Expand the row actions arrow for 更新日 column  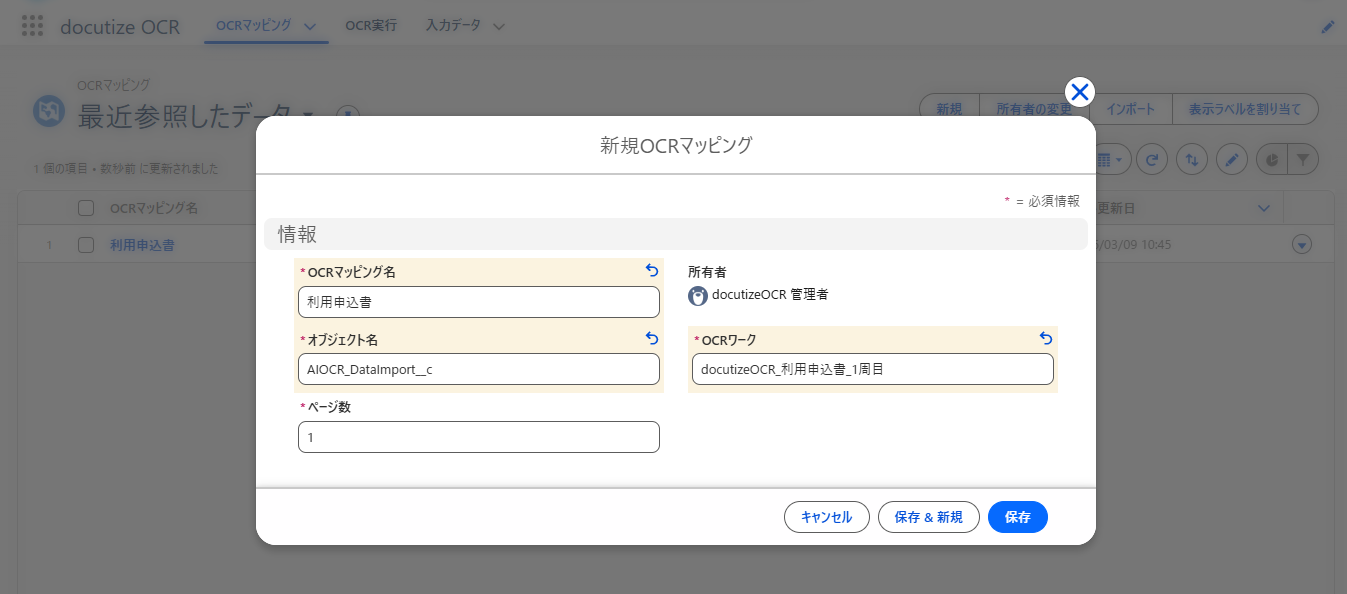(x=1263, y=208)
